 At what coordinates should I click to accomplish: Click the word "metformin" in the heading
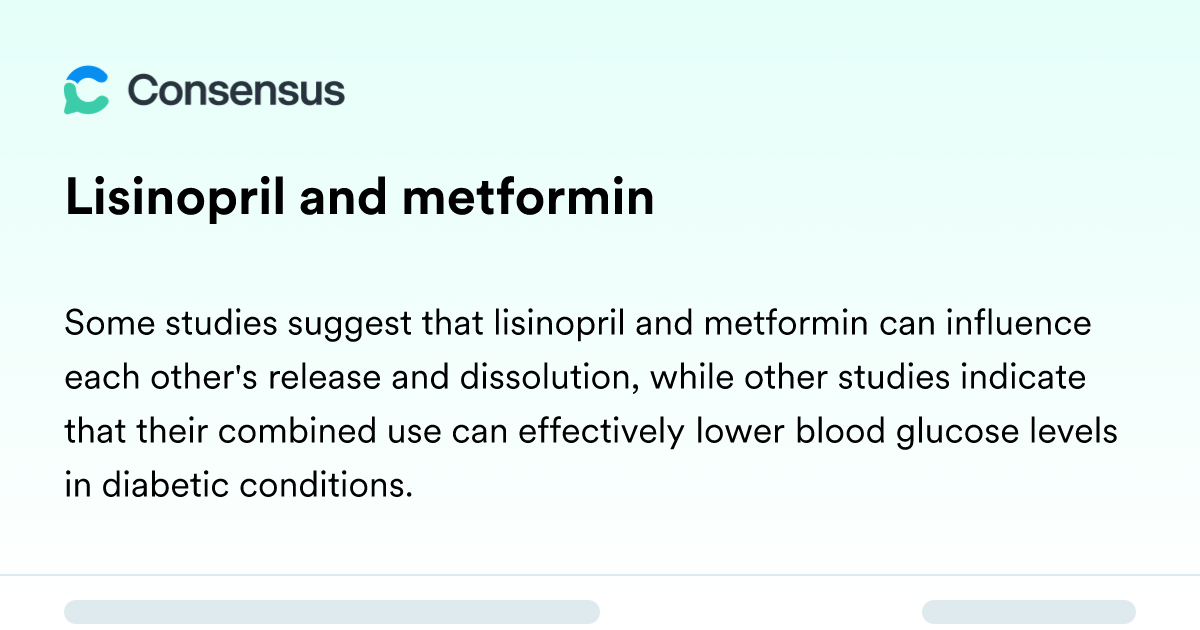(x=529, y=198)
